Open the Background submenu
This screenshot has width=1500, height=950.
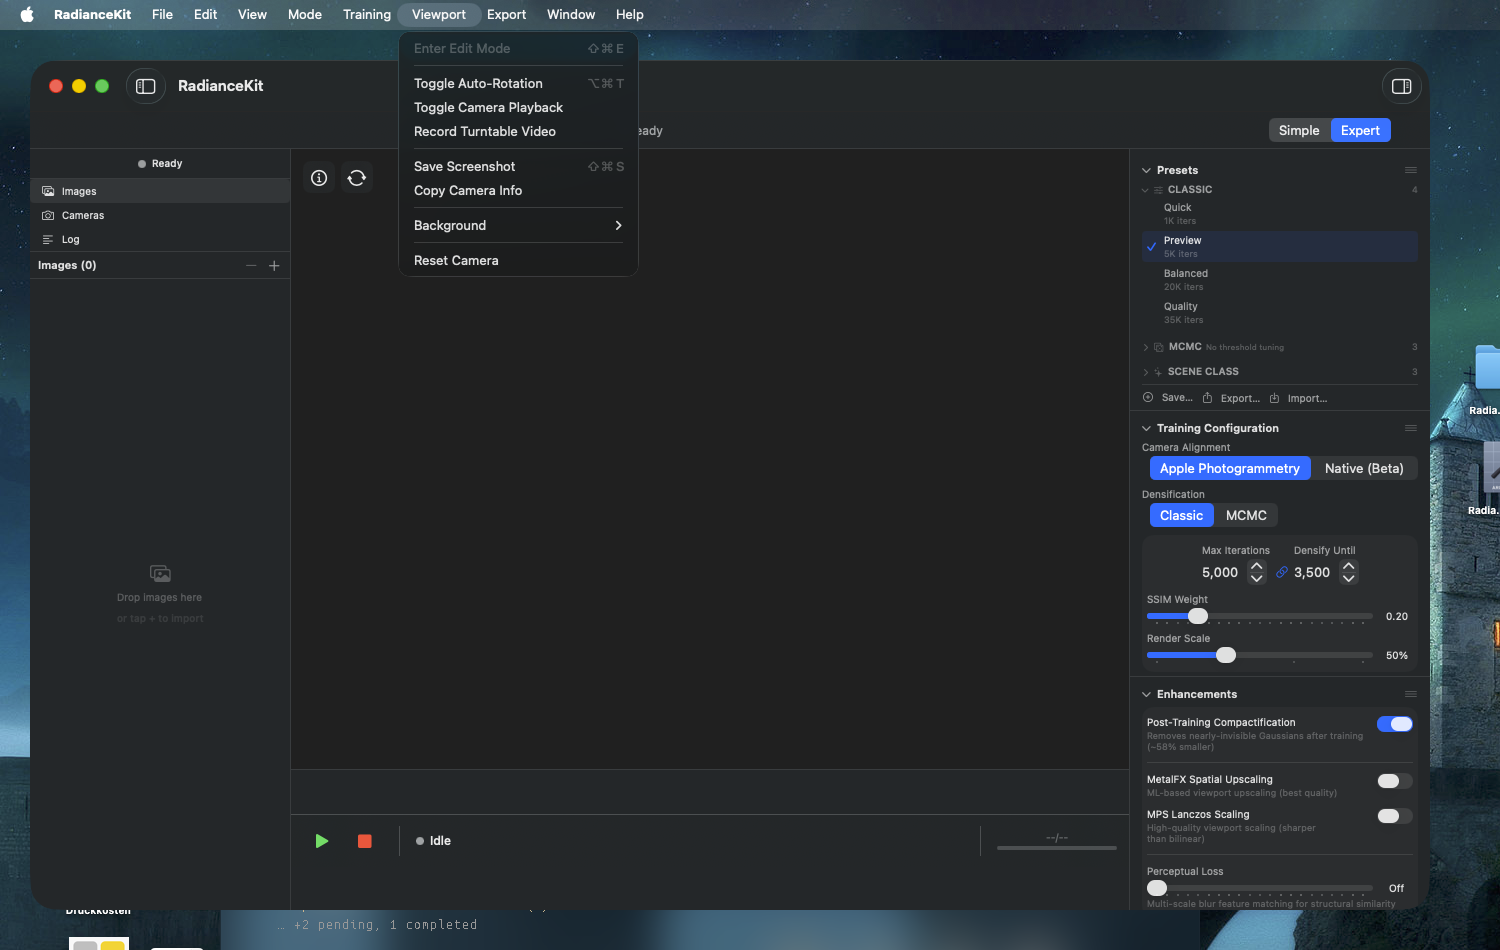518,225
